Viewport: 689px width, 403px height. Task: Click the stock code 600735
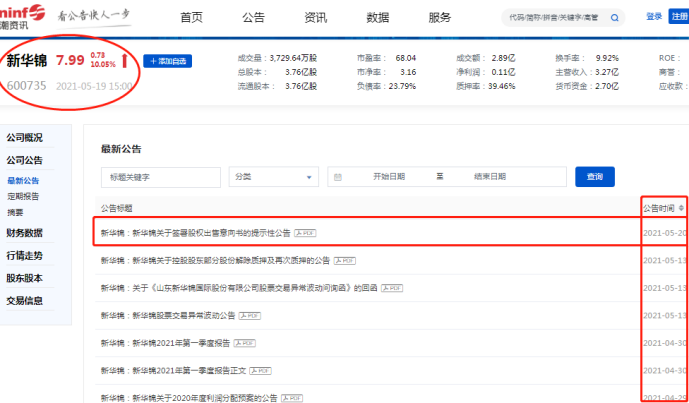[26, 85]
